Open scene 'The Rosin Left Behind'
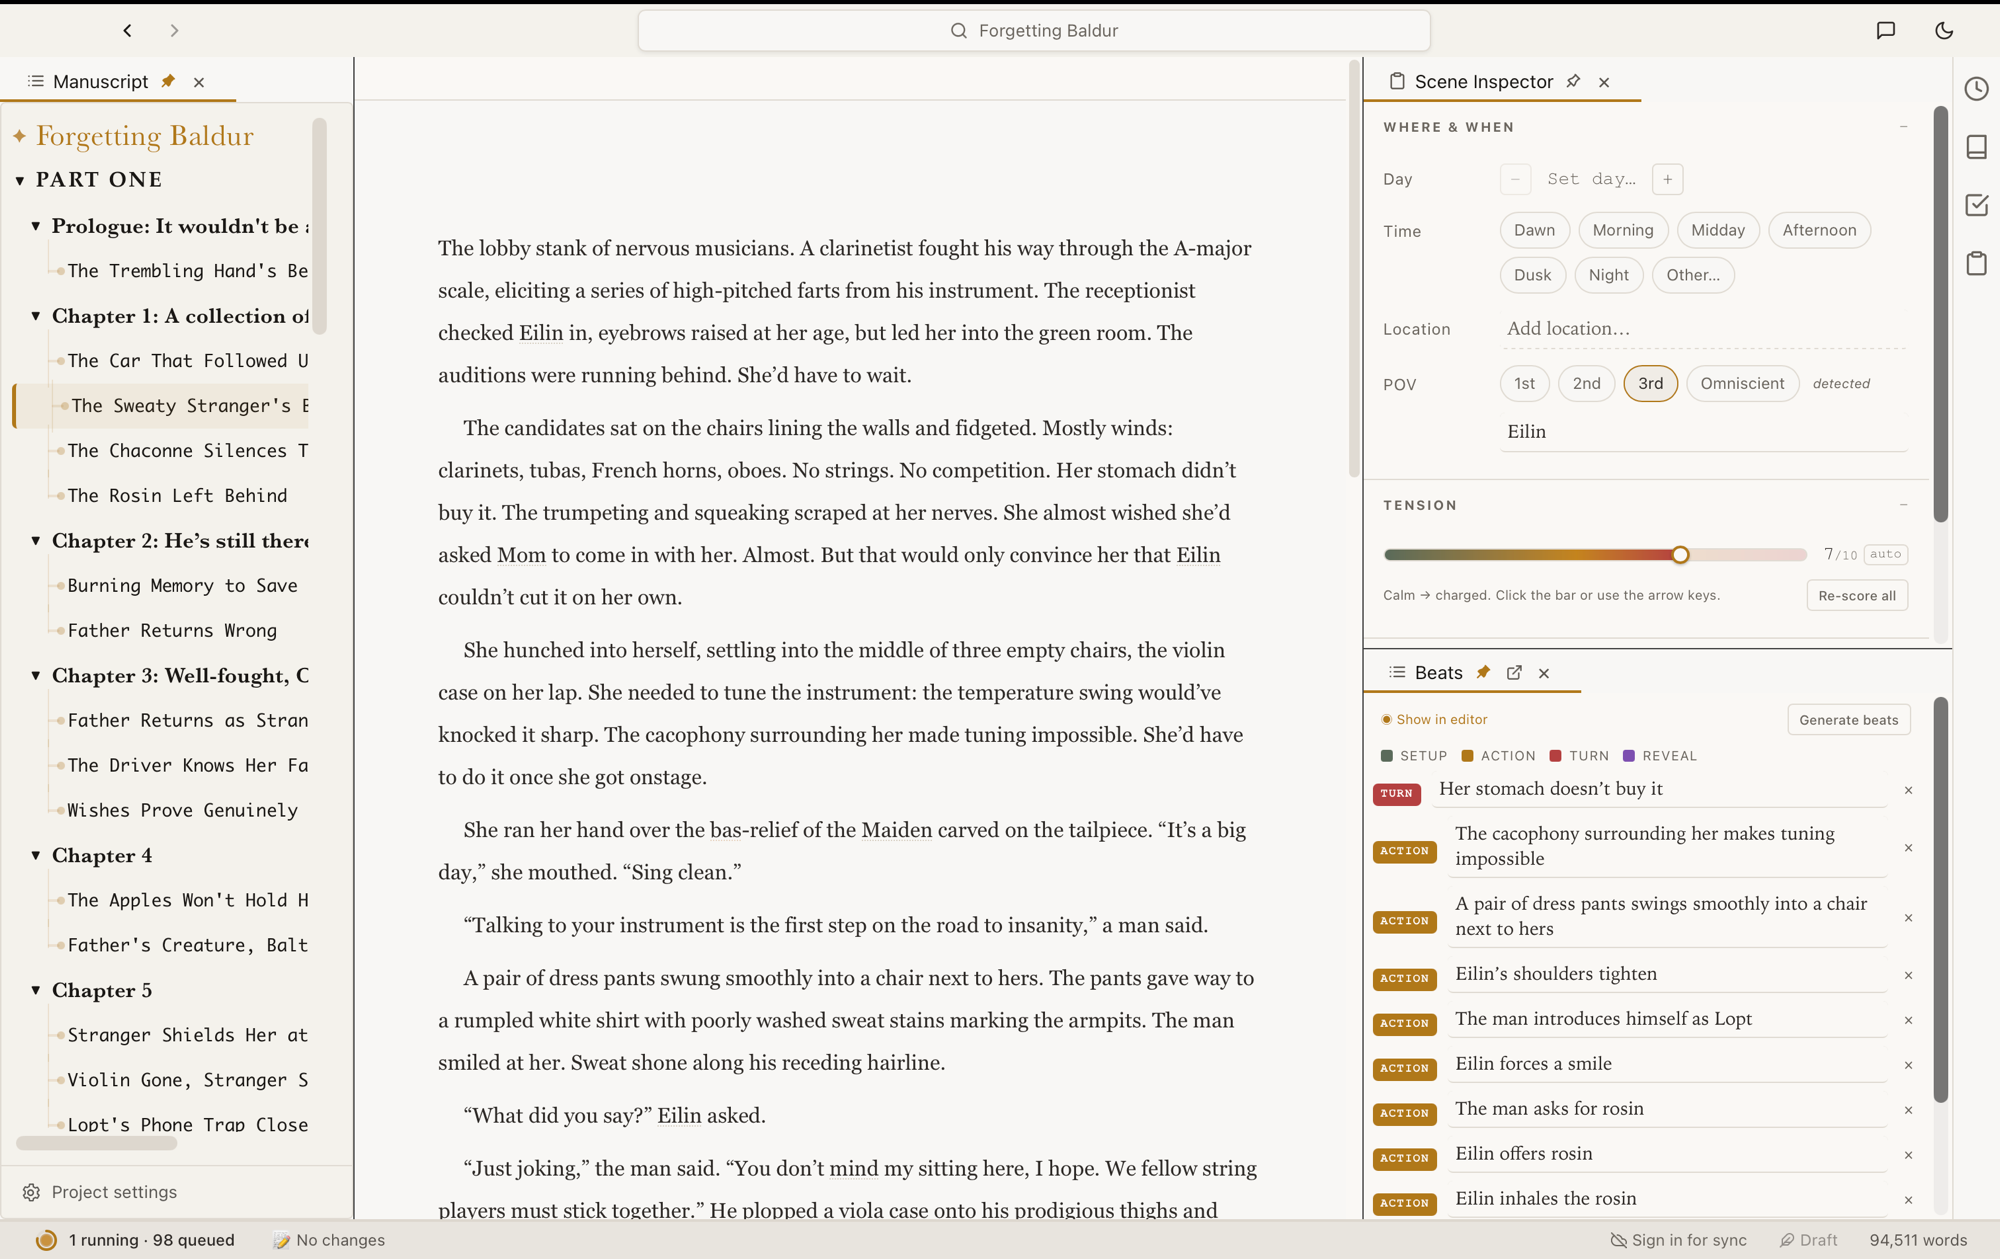2000x1259 pixels. [x=178, y=496]
